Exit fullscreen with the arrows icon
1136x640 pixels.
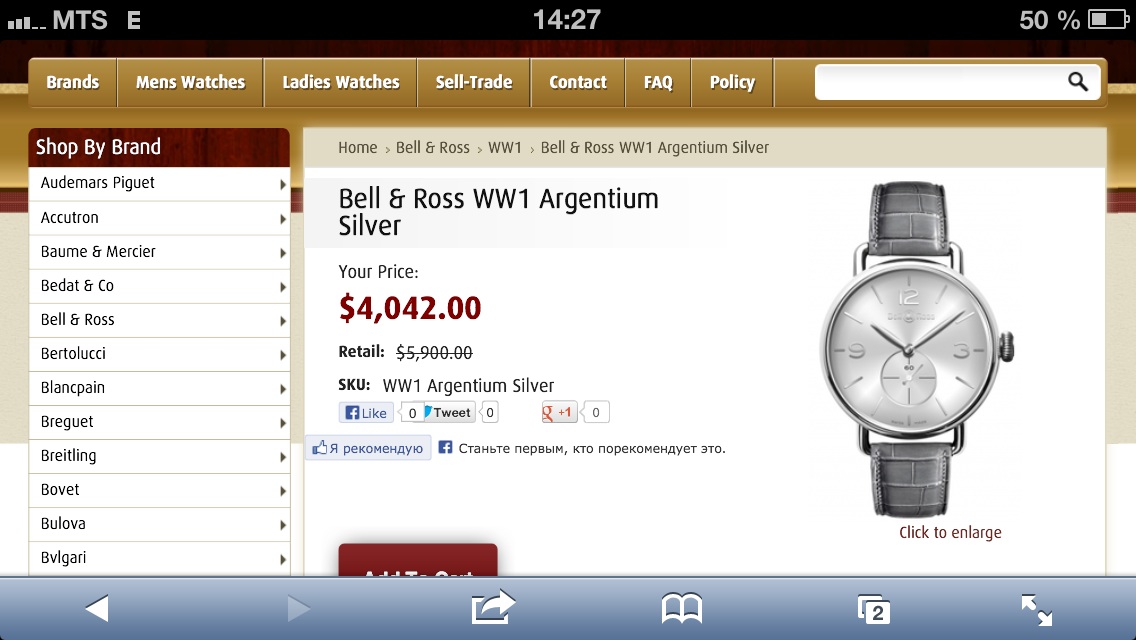coord(1037,610)
